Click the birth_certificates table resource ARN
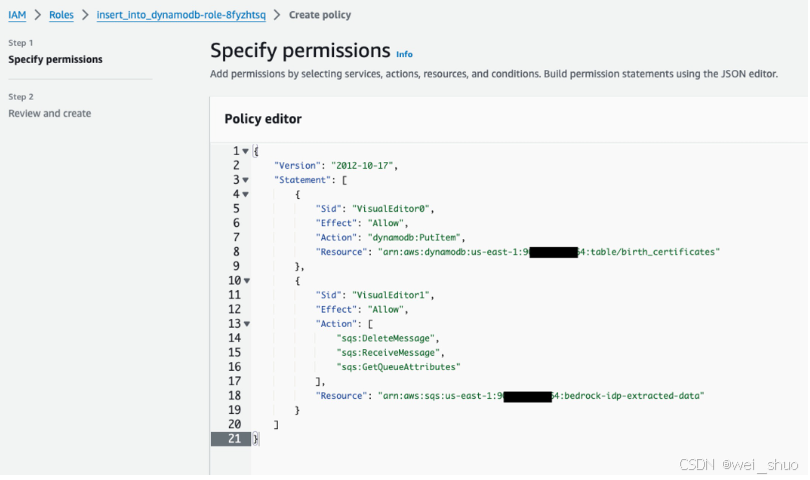 click(x=549, y=252)
